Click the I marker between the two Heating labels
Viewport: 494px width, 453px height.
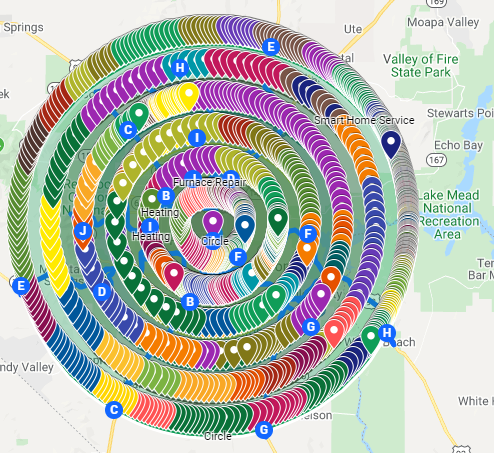[150, 226]
